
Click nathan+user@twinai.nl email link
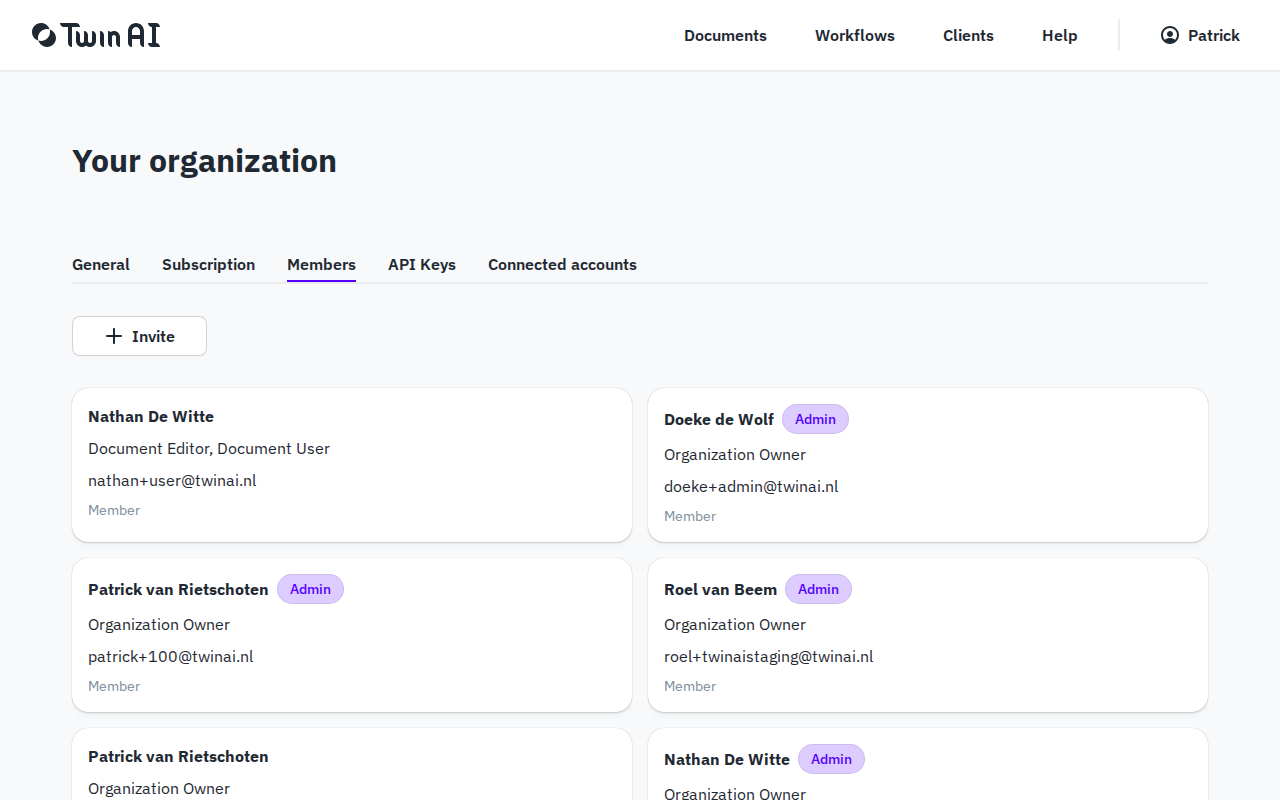[171, 480]
